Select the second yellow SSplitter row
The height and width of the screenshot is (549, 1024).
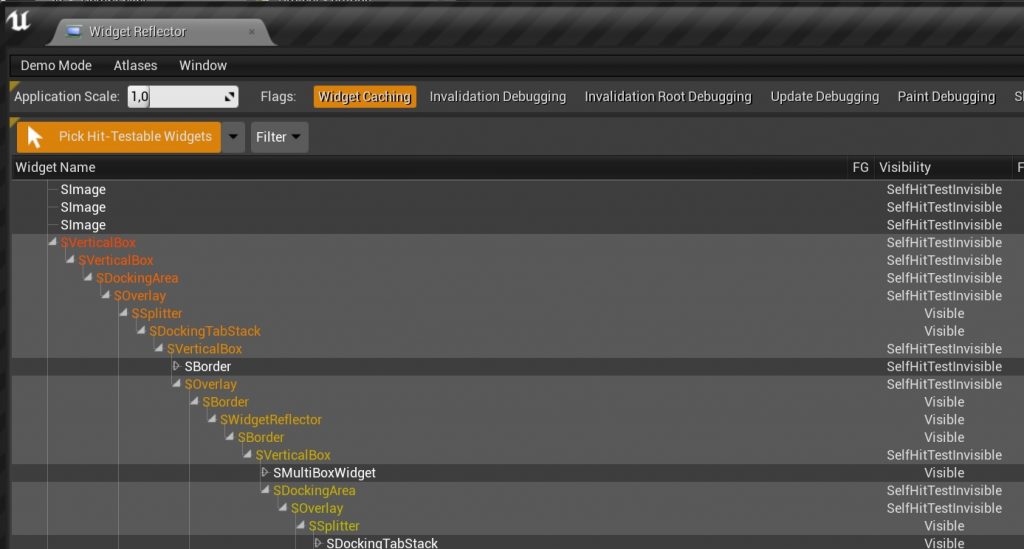(517, 525)
